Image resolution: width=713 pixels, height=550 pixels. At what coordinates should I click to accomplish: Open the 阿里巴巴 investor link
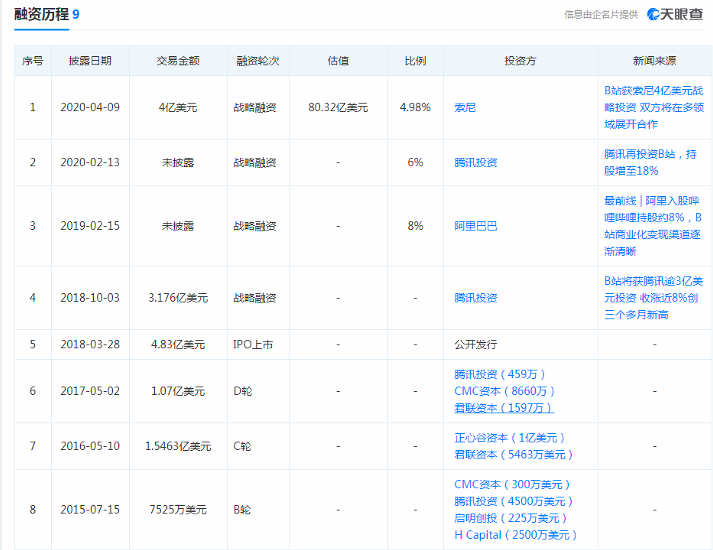(x=476, y=226)
